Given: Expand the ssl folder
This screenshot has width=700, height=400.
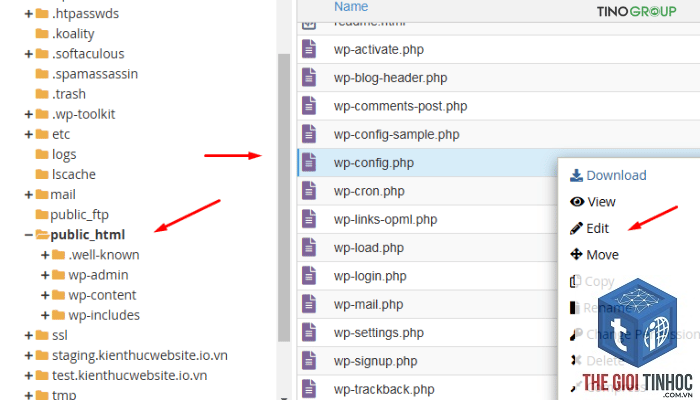Looking at the screenshot, I should click(x=29, y=335).
